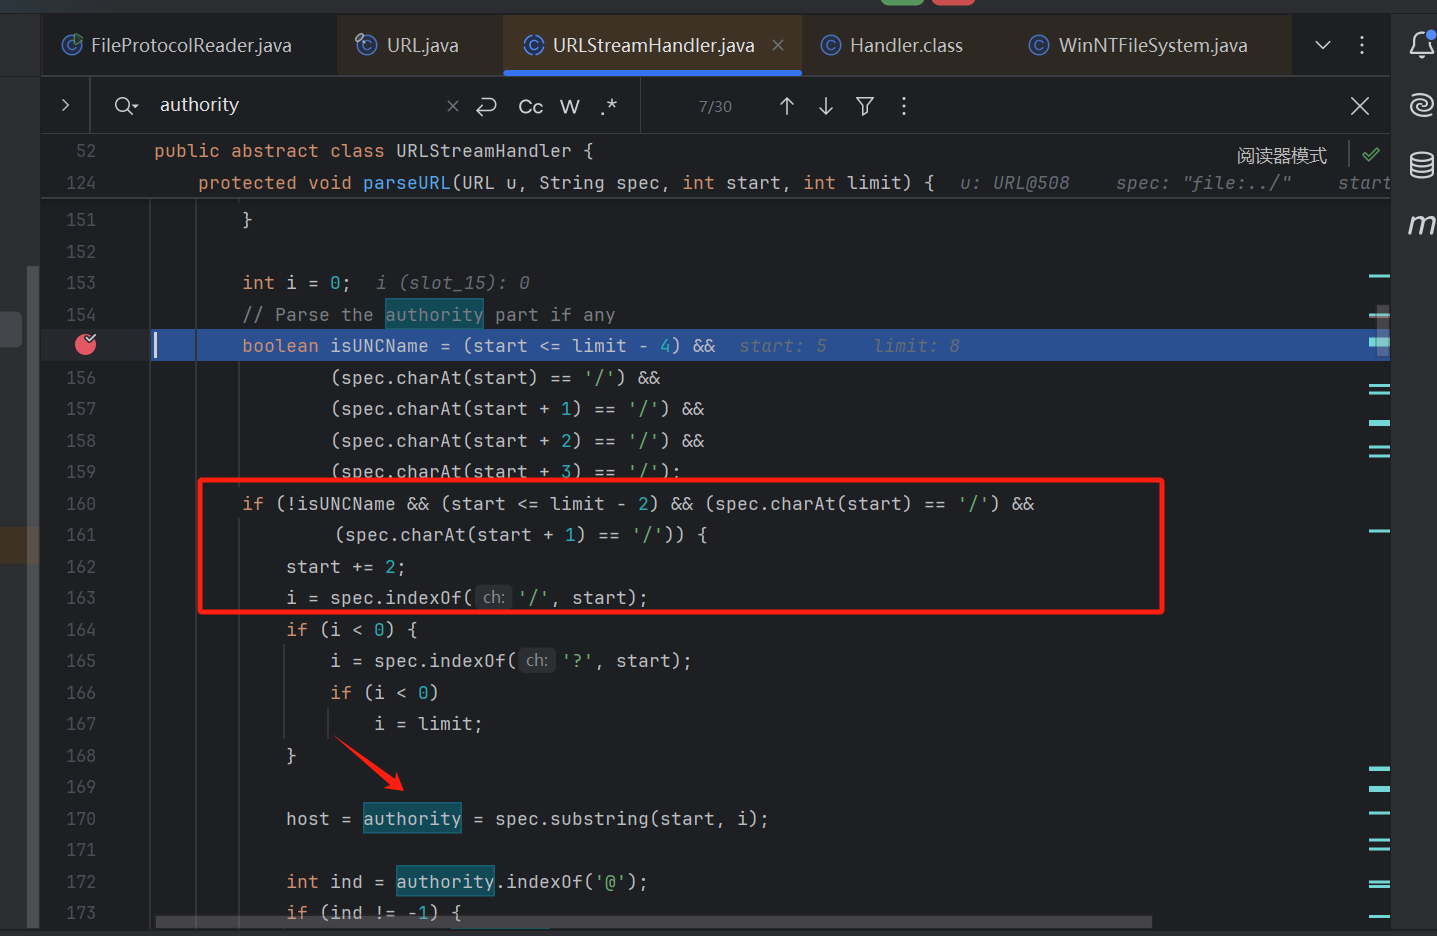This screenshot has height=936, width=1437.
Task: Show the hidden editor tabs dropdown
Action: pyautogui.click(x=1323, y=45)
